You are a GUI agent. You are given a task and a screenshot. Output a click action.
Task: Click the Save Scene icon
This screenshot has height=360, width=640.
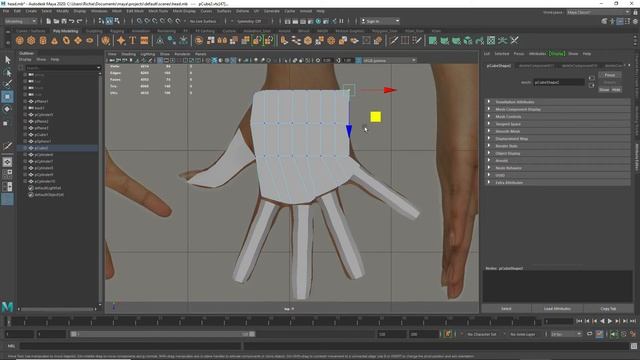64,21
